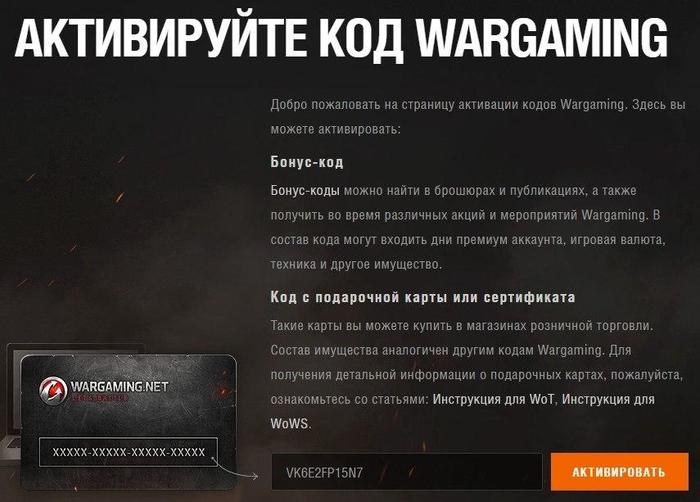The width and height of the screenshot is (700, 502).
Task: Select the Код с подарочной карты heading
Action: (422, 297)
